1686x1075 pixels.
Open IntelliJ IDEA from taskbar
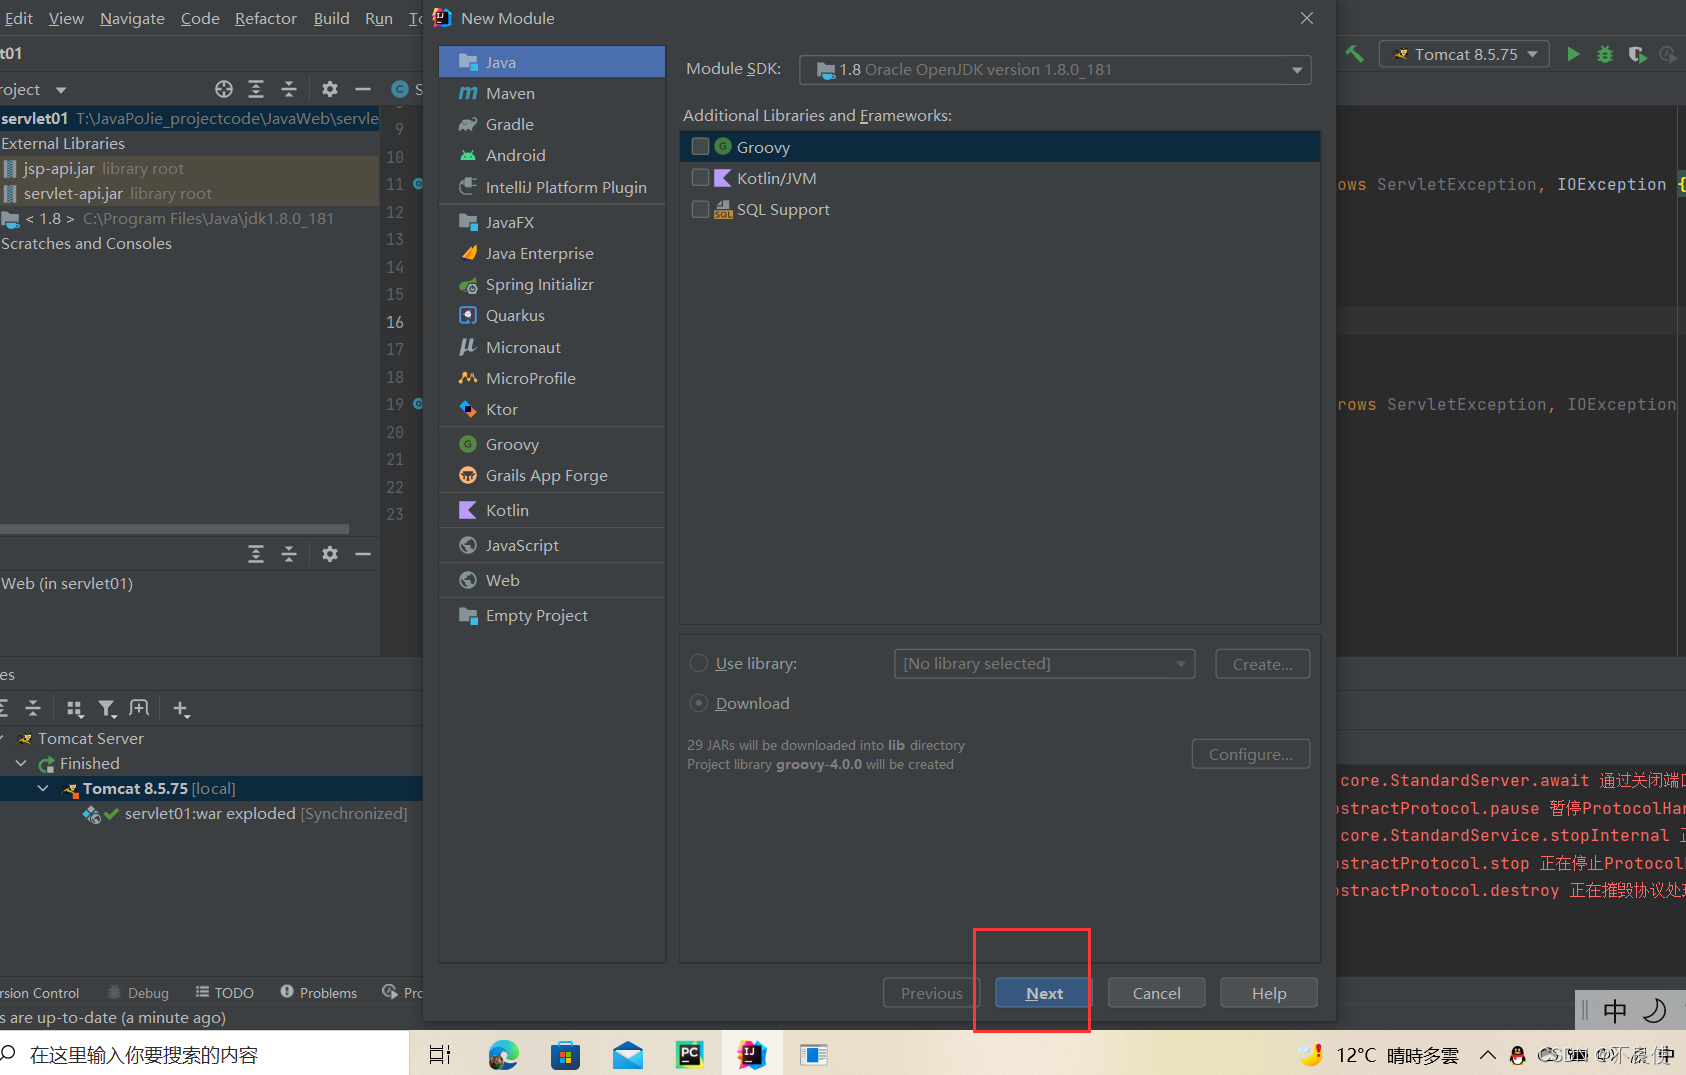[x=751, y=1054]
